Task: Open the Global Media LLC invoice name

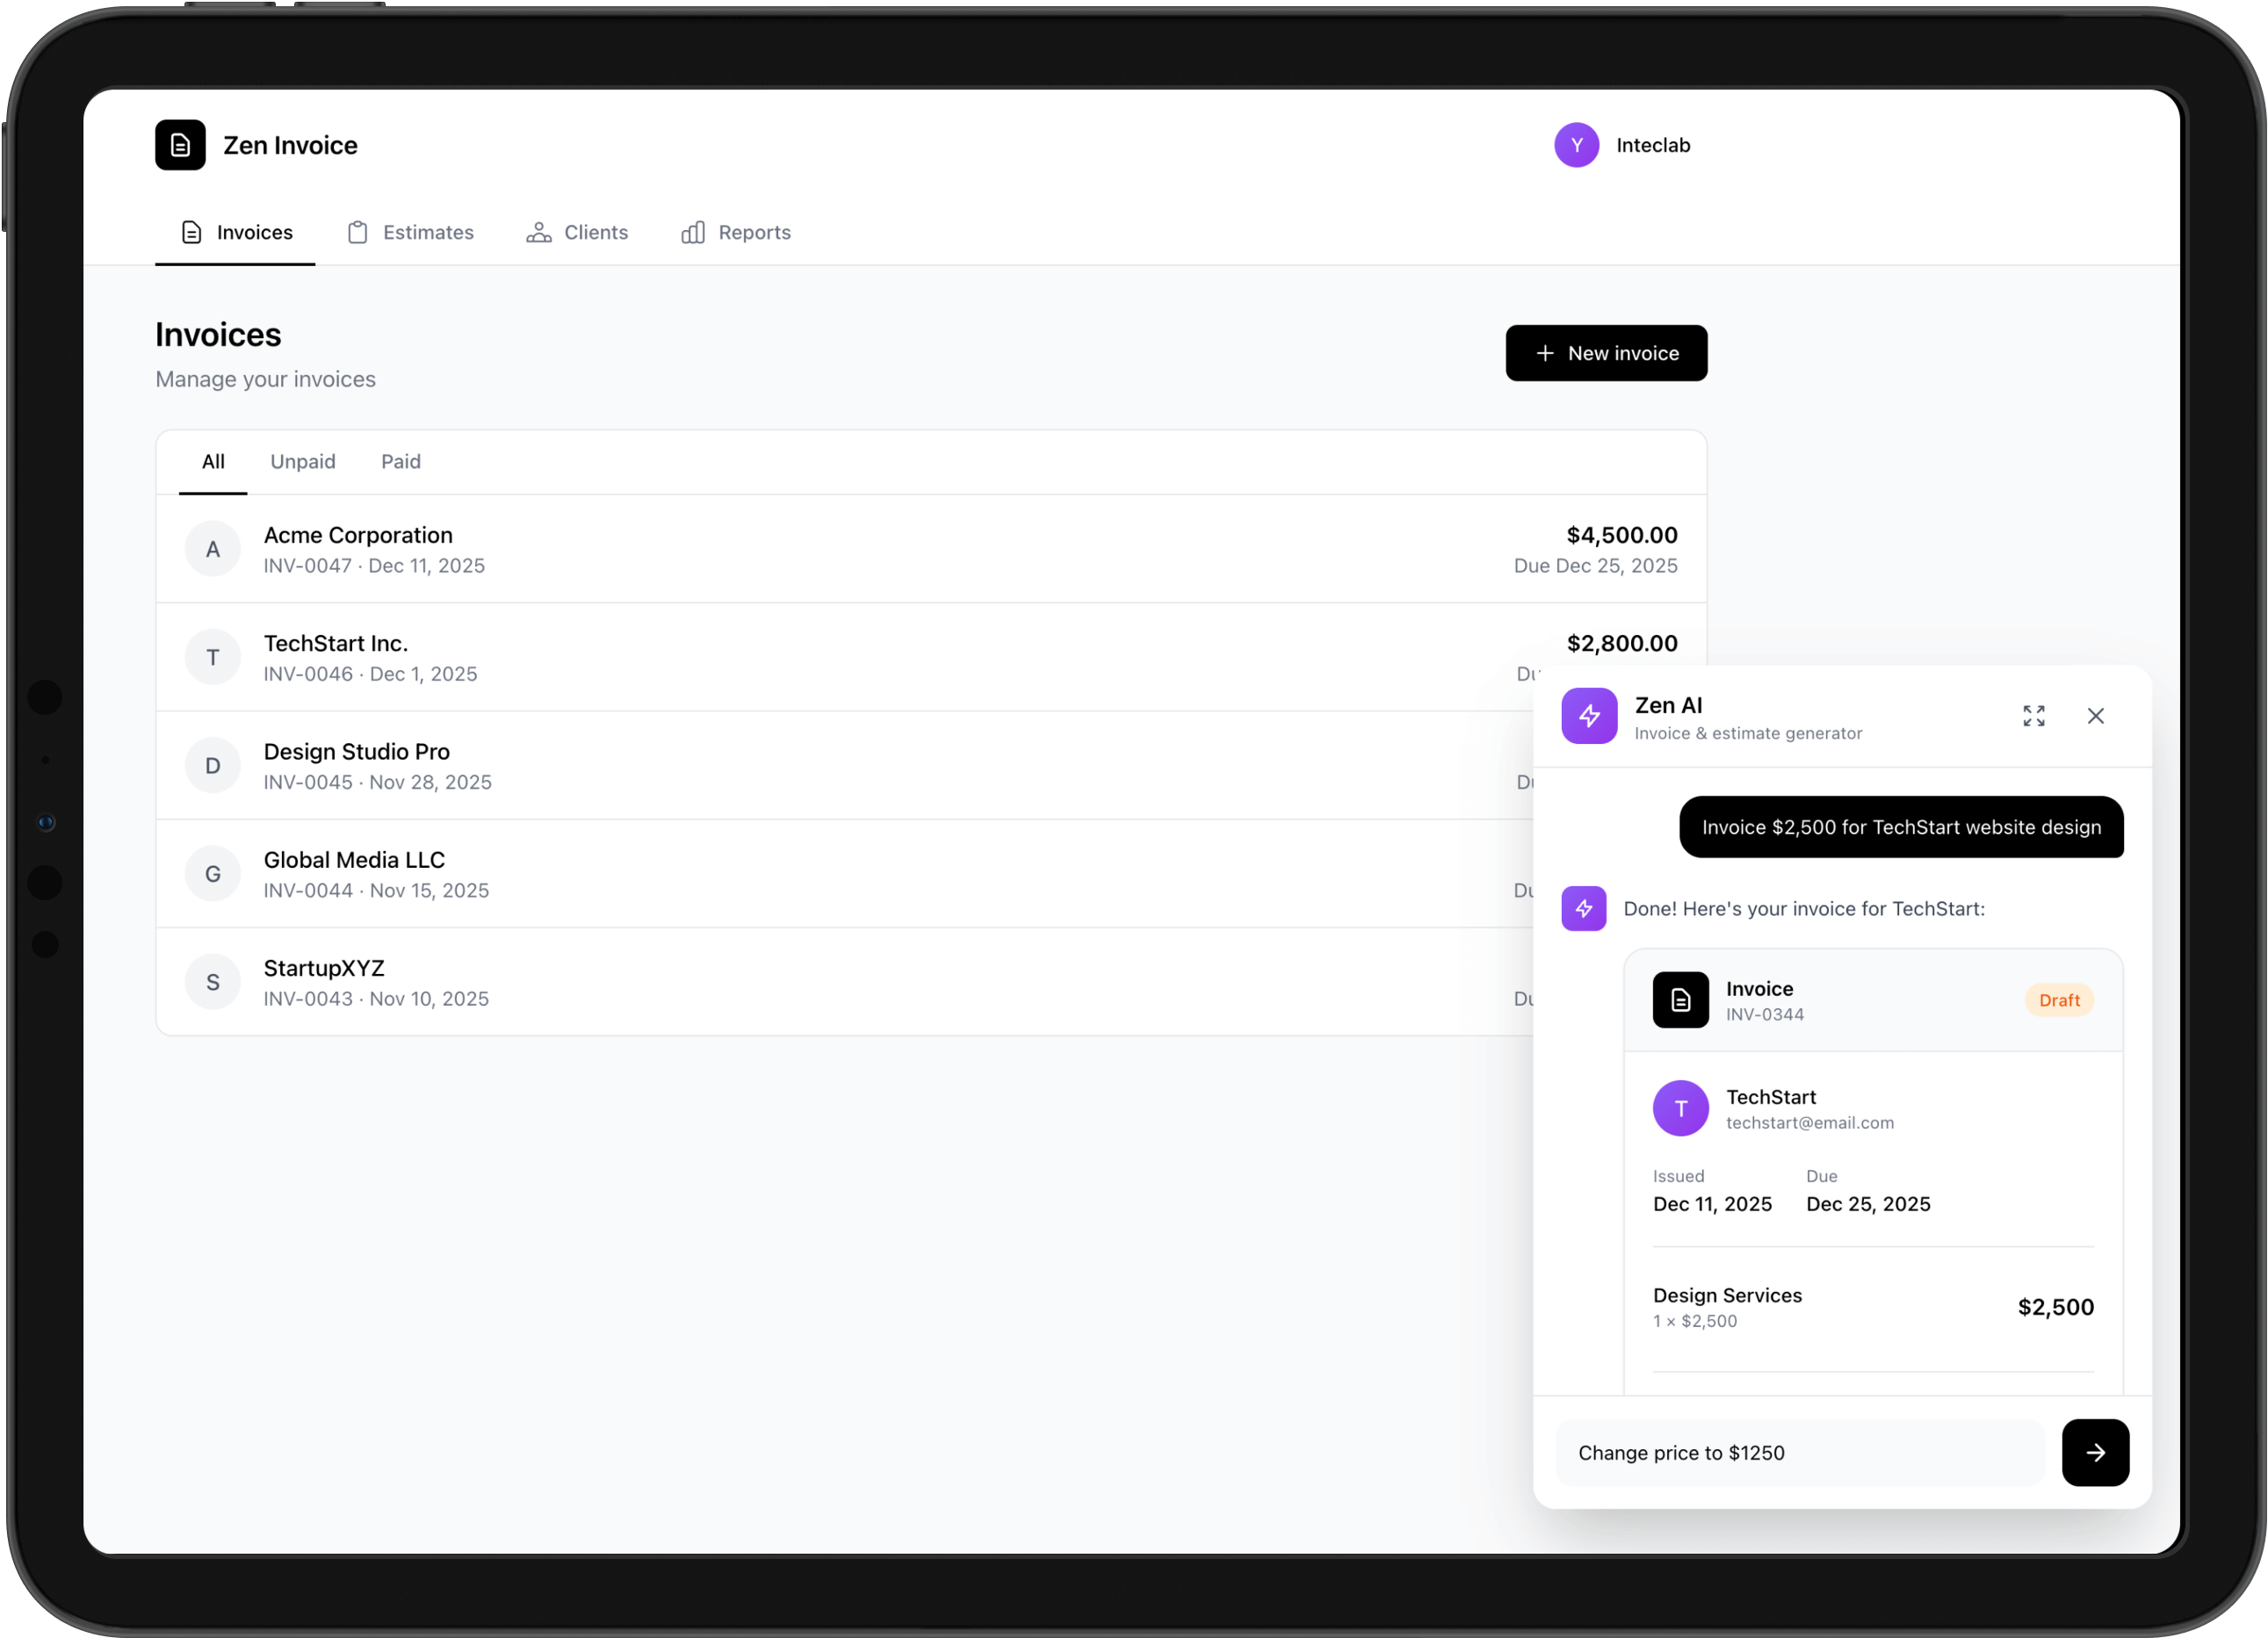Action: pos(354,860)
